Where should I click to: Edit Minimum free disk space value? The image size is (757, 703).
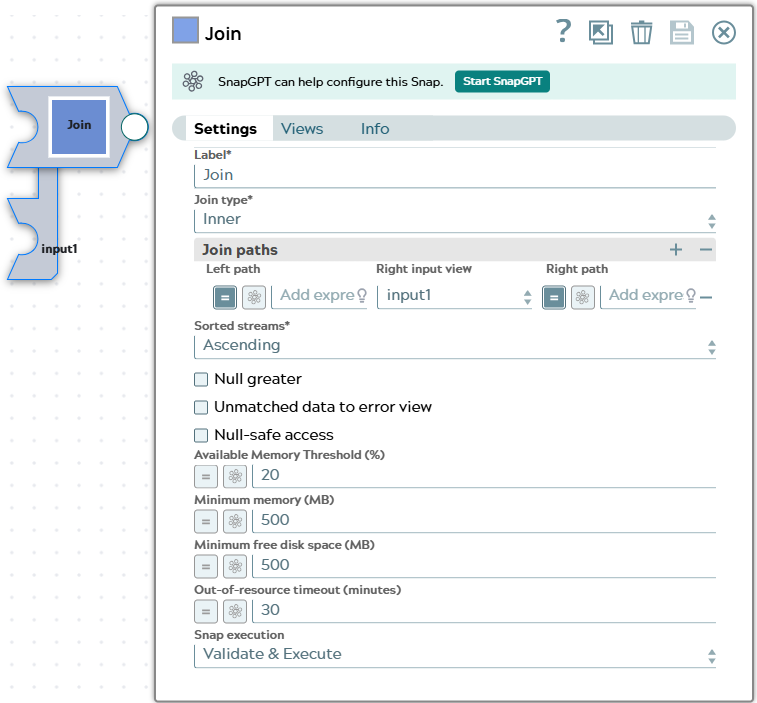[x=484, y=565]
